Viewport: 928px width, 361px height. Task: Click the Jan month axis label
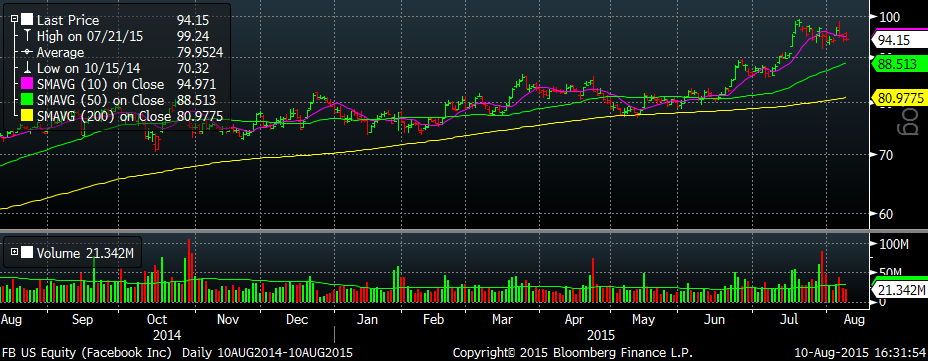coord(368,320)
